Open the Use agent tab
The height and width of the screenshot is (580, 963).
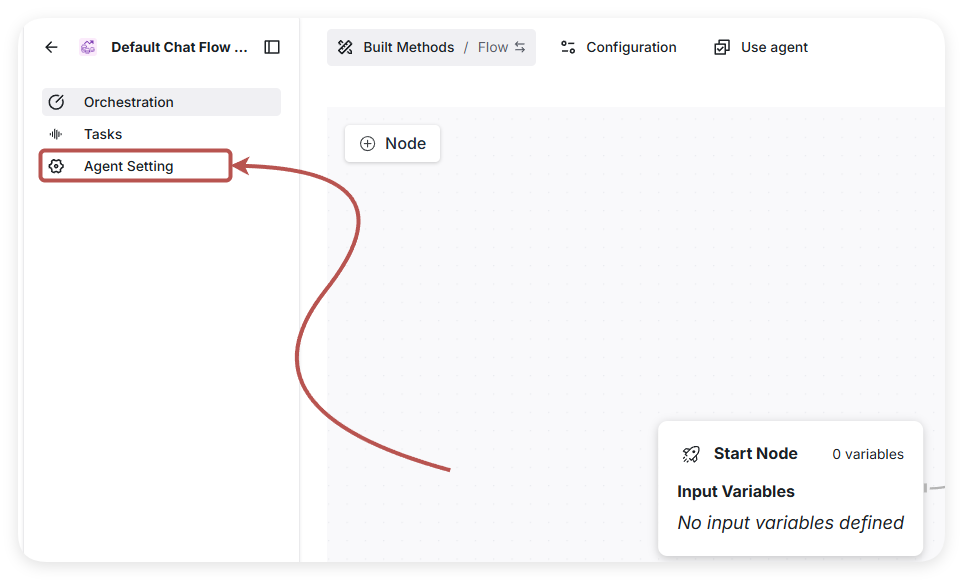pyautogui.click(x=773, y=47)
